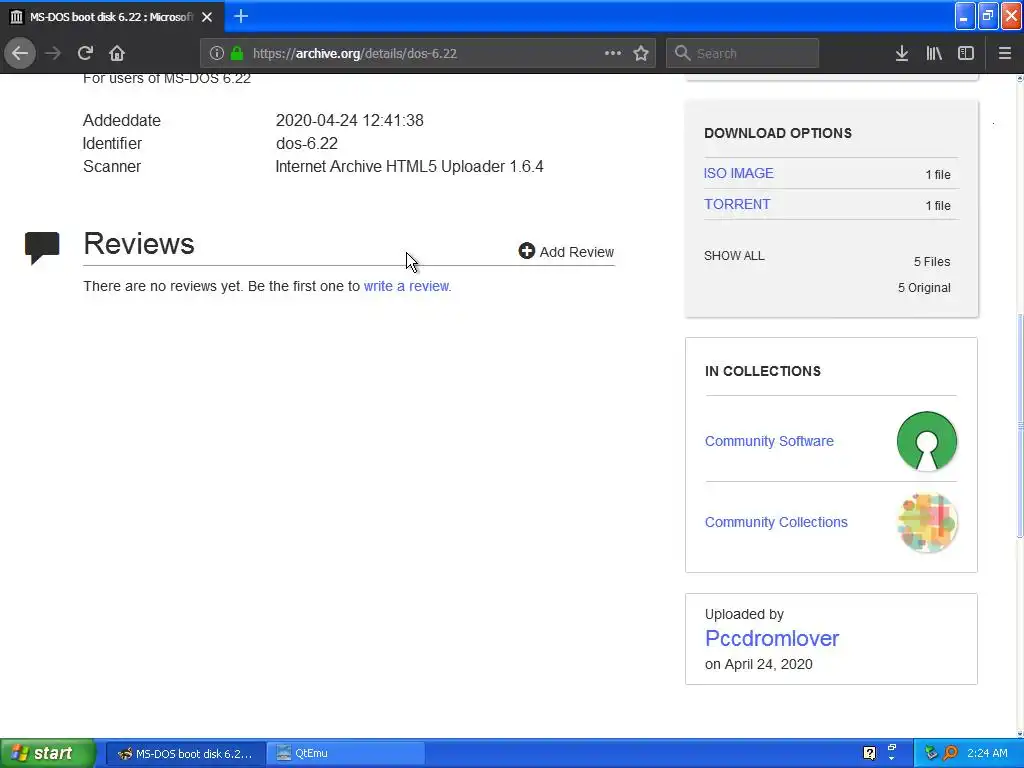Click the help question mark tray icon
The height and width of the screenshot is (768, 1024).
click(869, 753)
